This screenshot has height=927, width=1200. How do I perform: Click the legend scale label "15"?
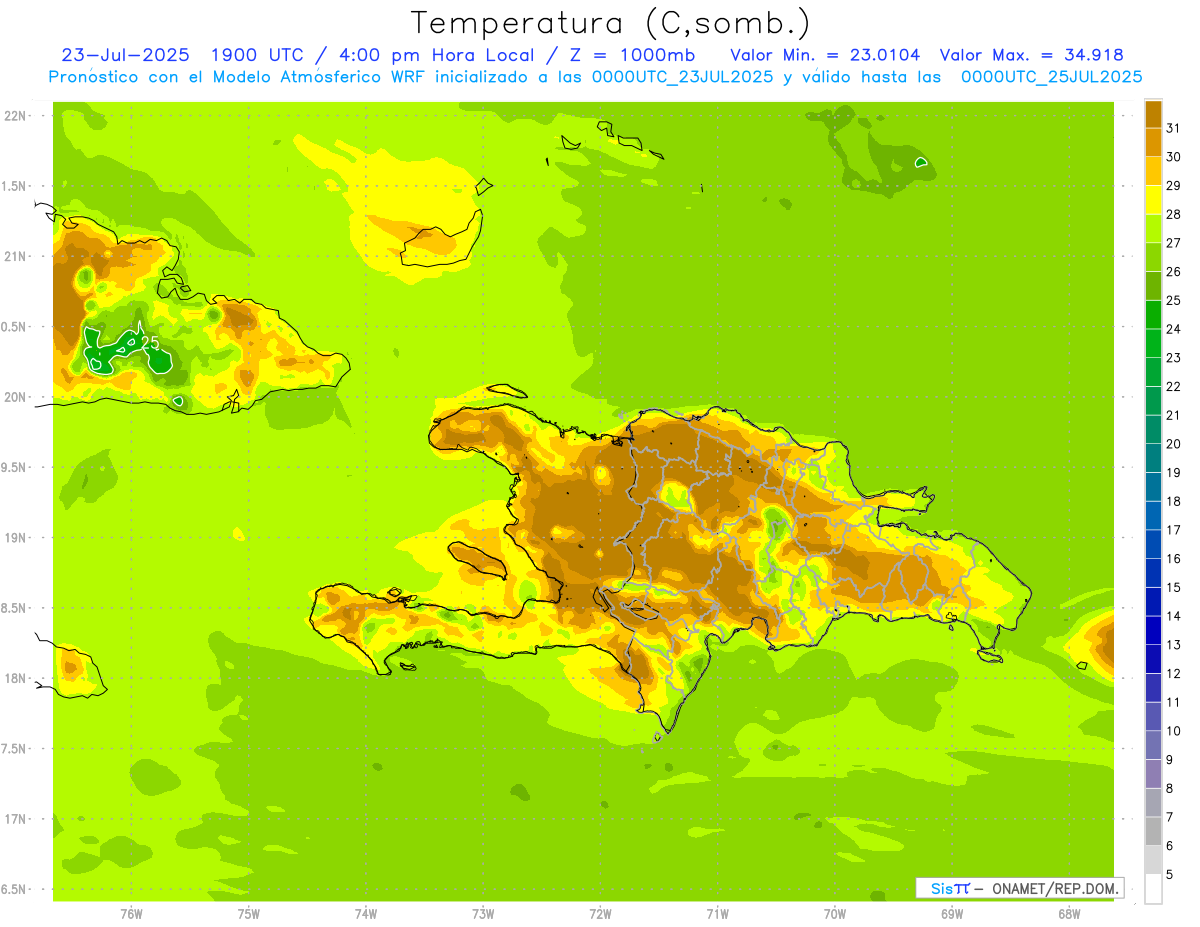click(1173, 588)
